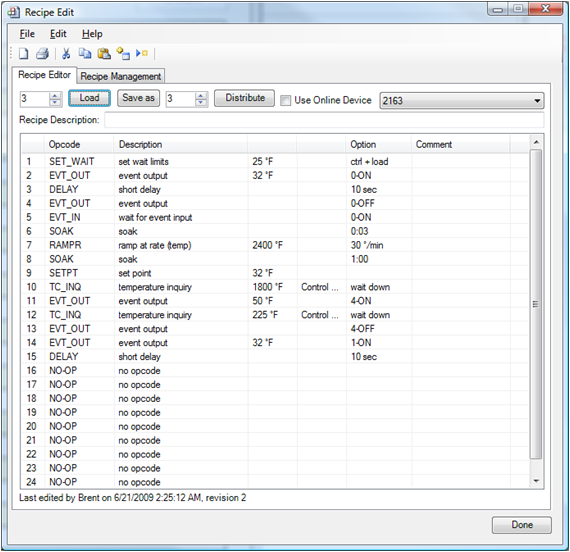The width and height of the screenshot is (570, 552).
Task: Click the Paste clipboard icon
Action: [104, 54]
